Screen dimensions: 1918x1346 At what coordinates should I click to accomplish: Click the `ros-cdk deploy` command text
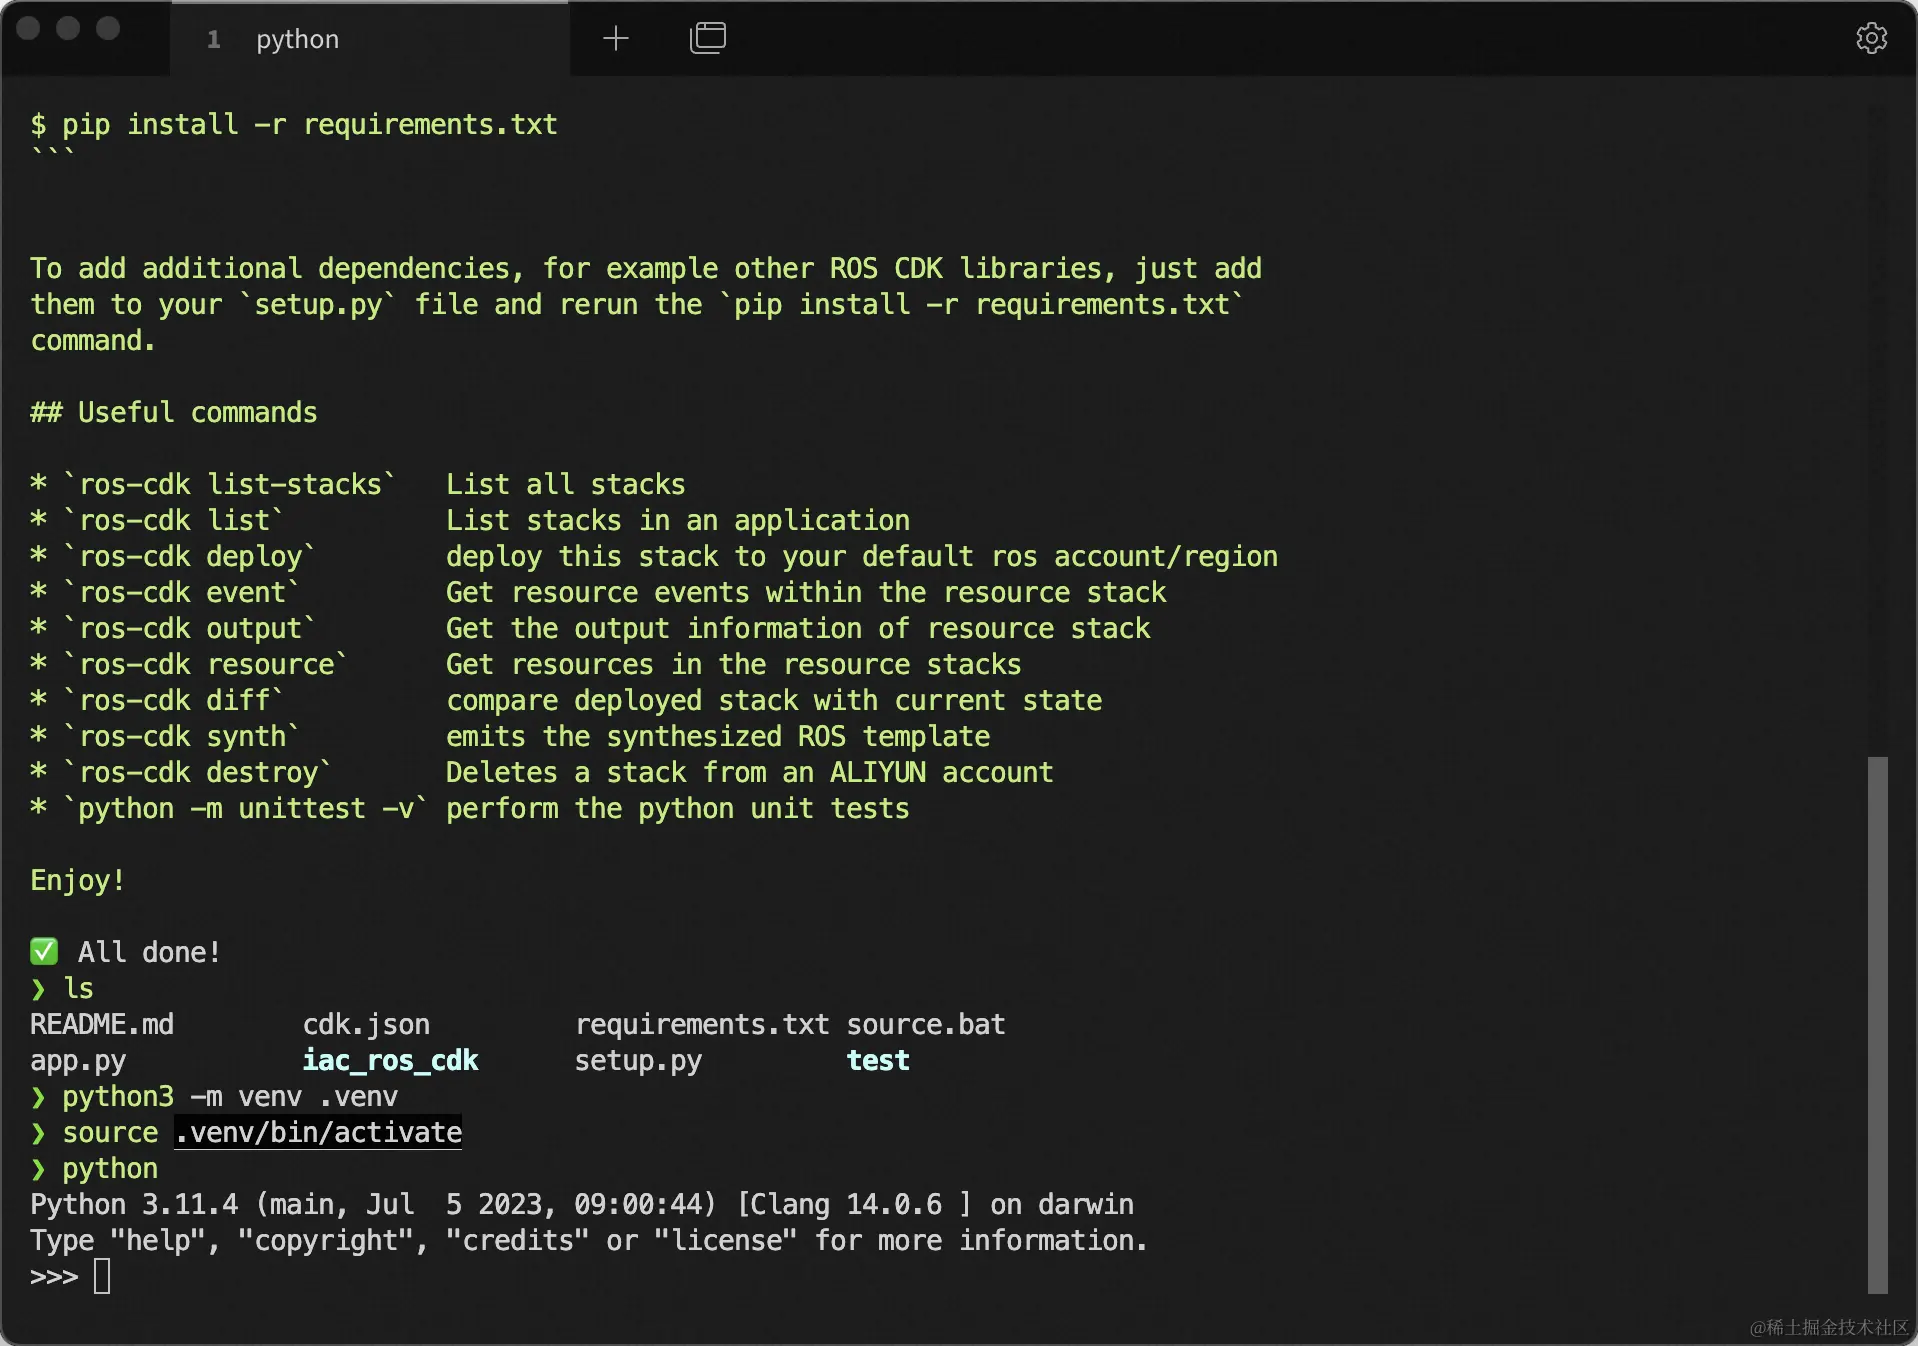point(190,557)
